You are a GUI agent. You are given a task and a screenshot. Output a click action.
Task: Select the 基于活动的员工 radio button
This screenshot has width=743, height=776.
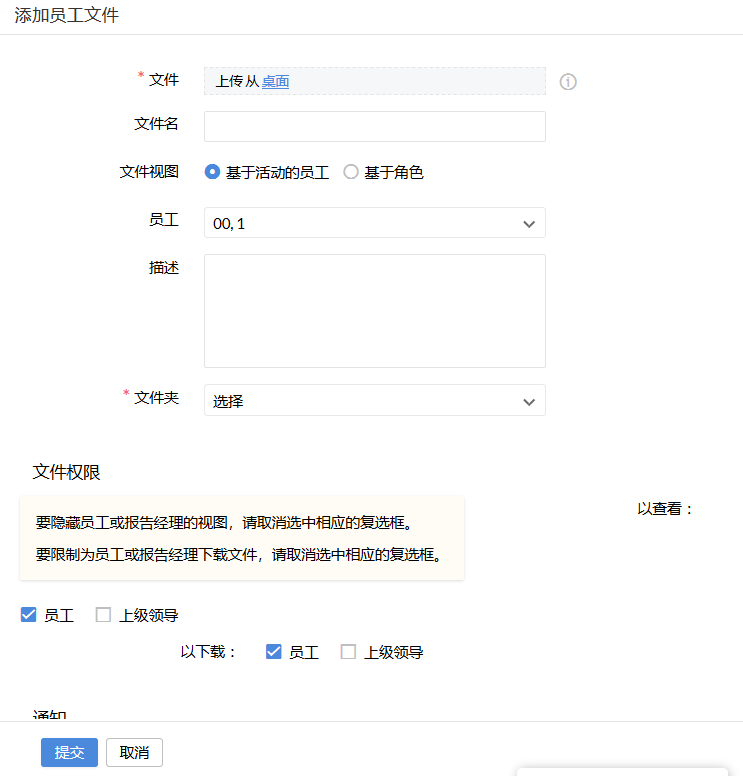click(x=212, y=172)
